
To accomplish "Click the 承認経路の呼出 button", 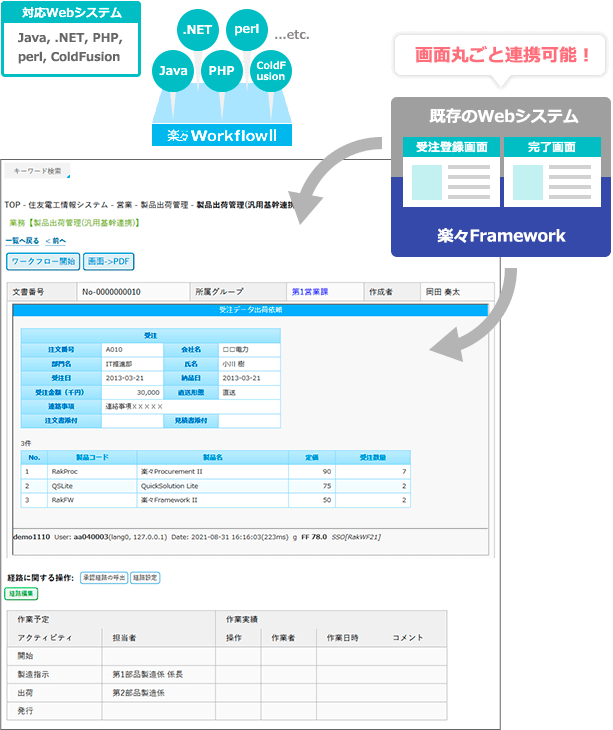I will 104,578.
